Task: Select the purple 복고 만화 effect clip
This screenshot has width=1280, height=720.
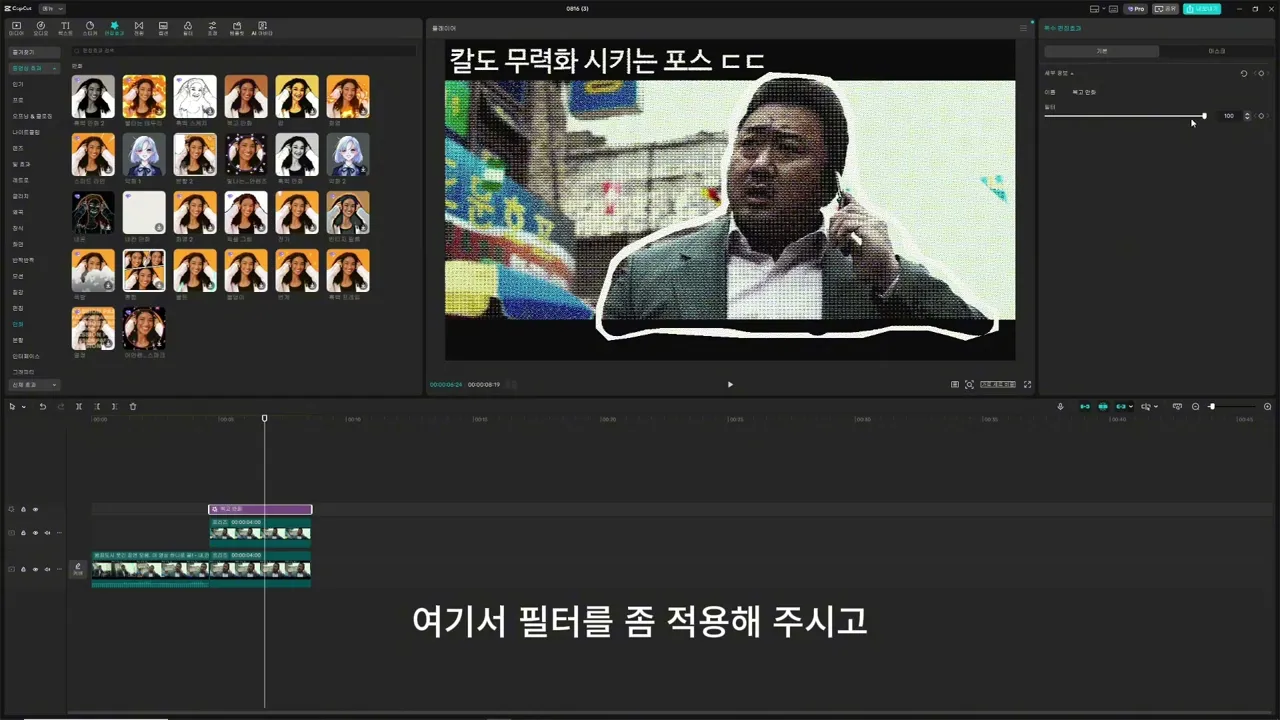Action: click(x=260, y=509)
